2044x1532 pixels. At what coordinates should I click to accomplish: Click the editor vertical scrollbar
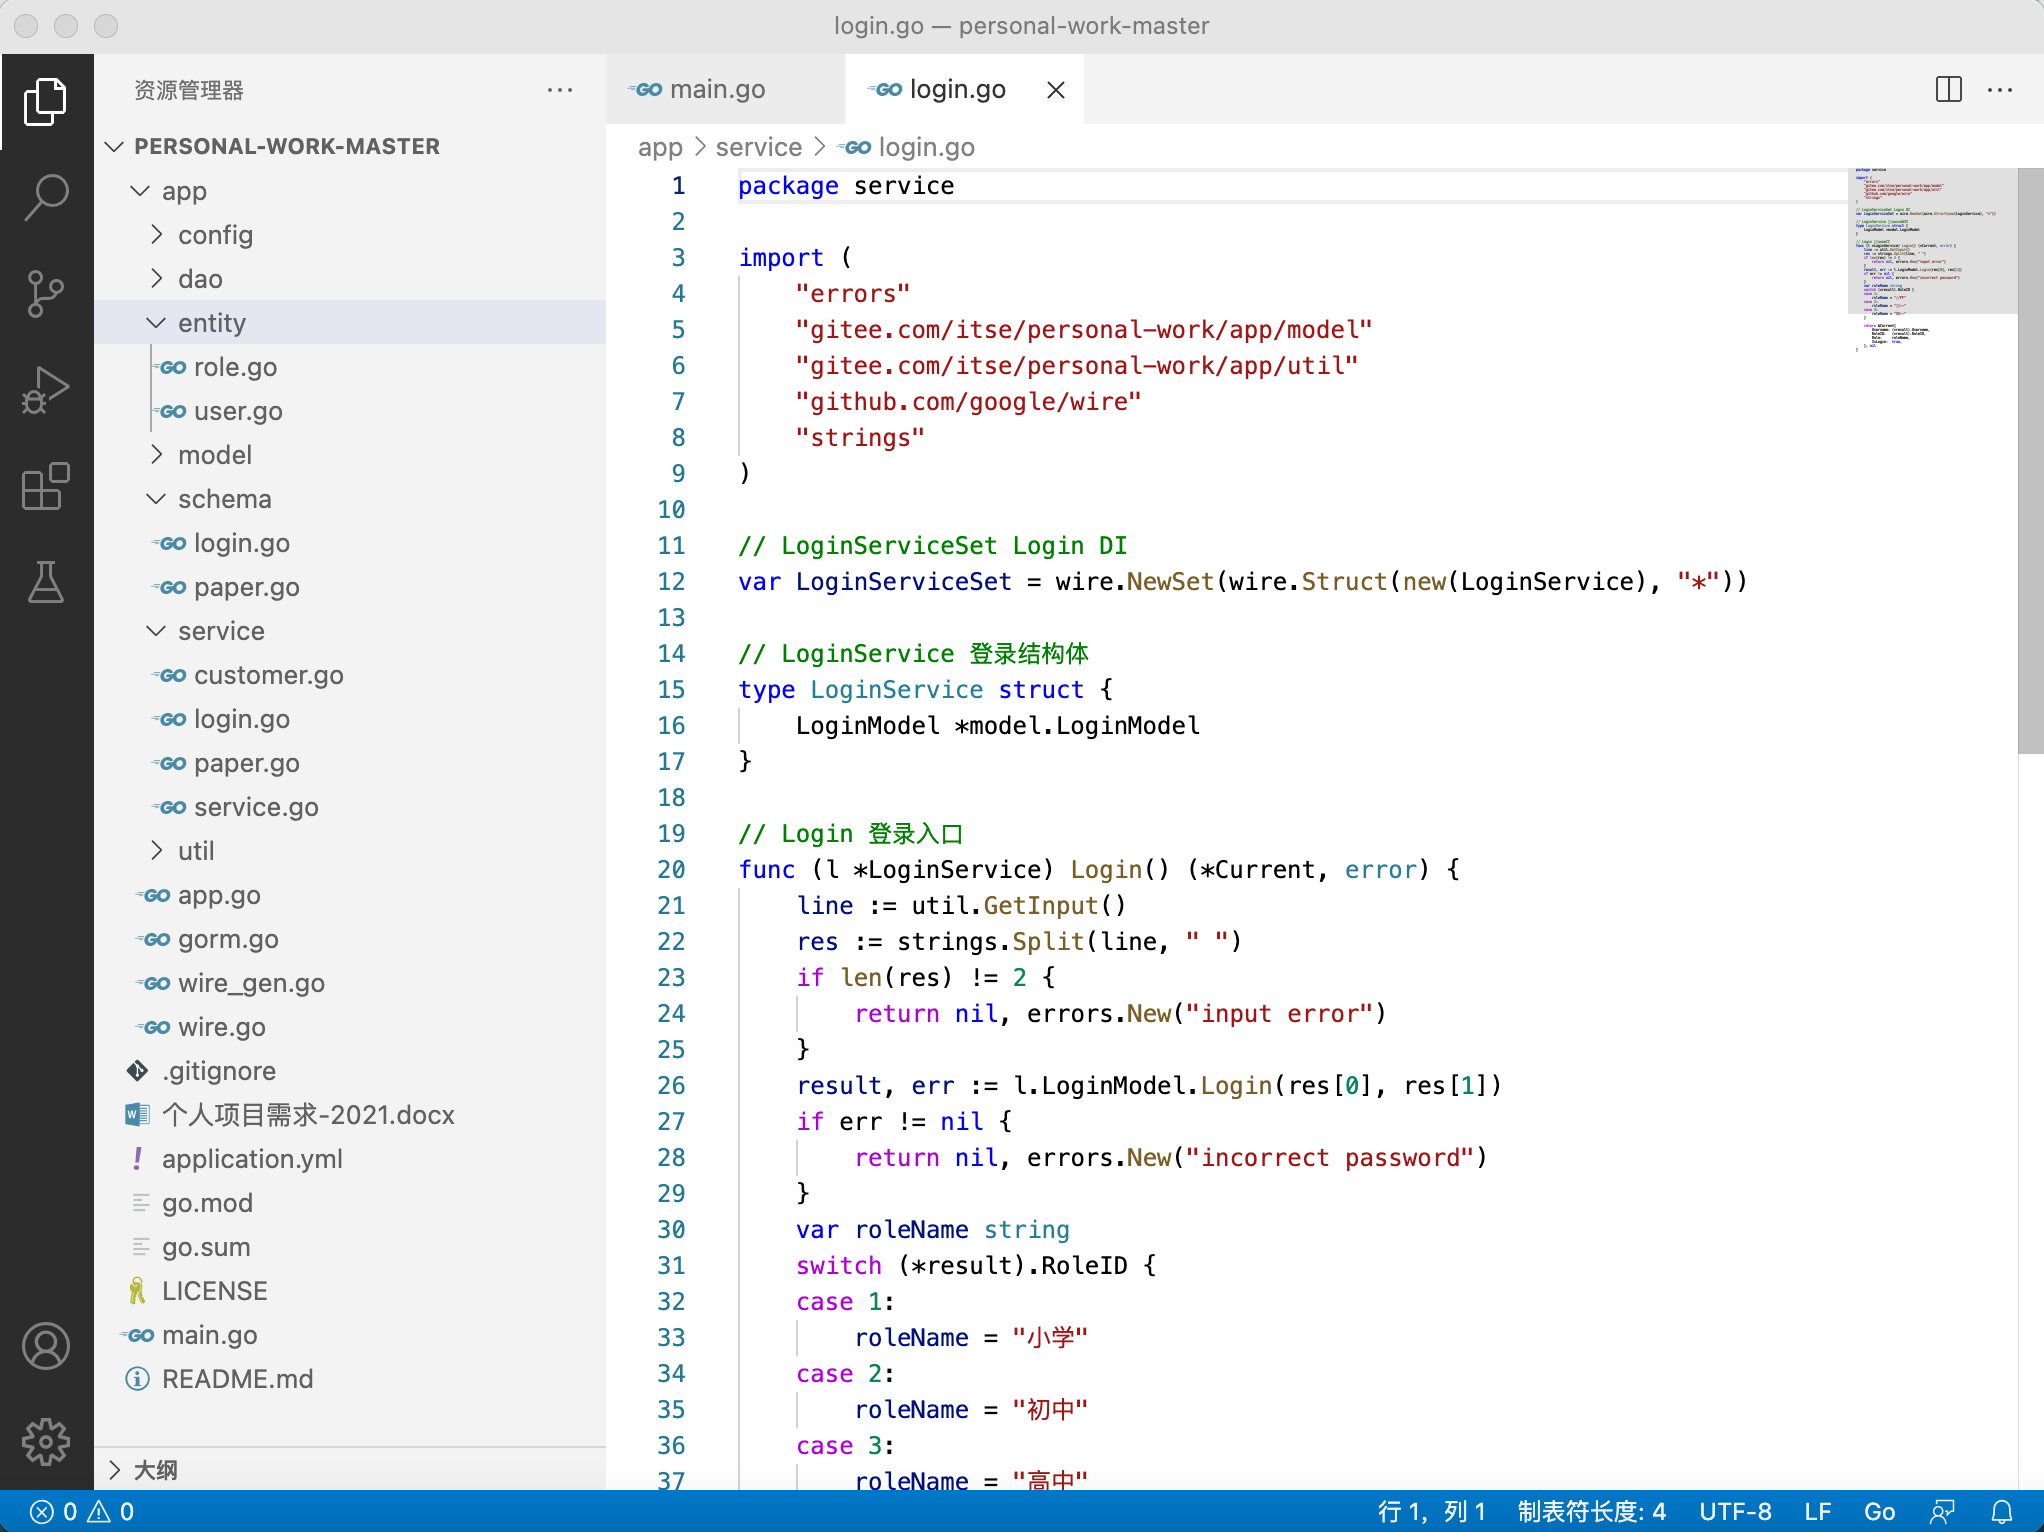point(2030,460)
